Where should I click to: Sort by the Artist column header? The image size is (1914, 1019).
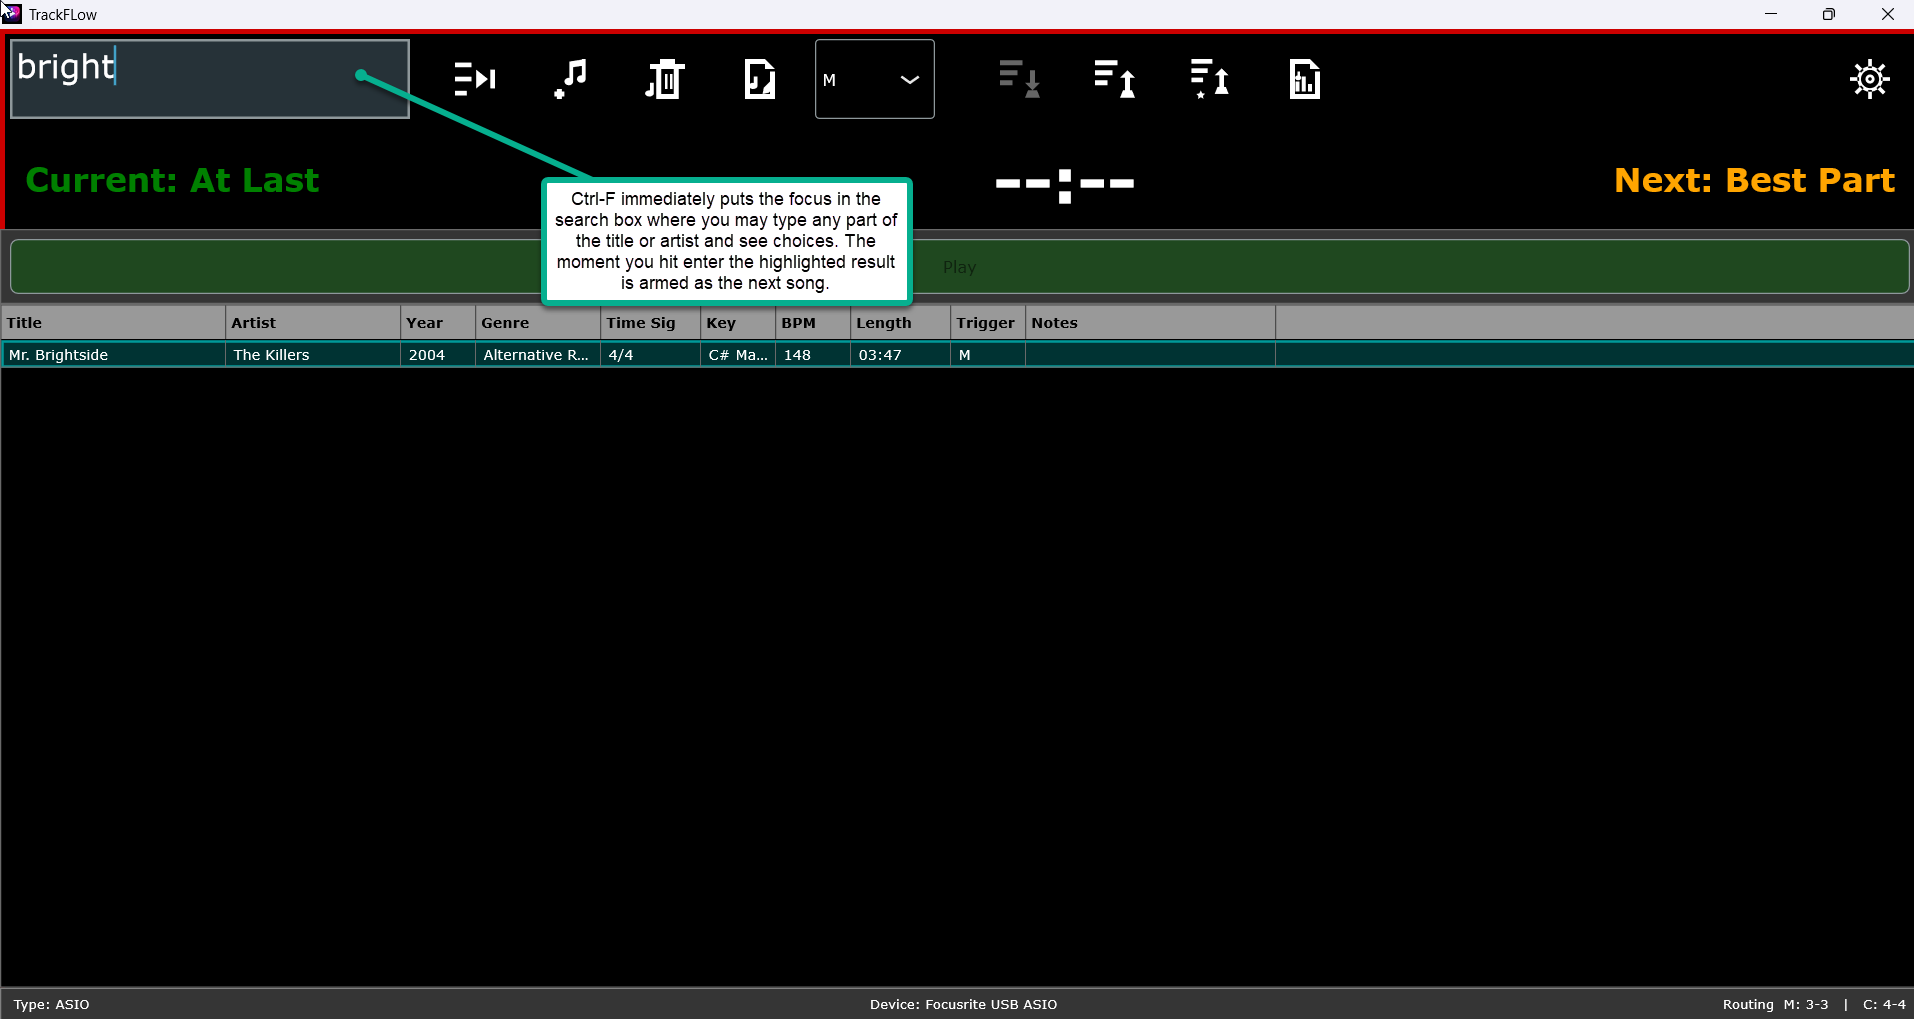pyautogui.click(x=312, y=323)
